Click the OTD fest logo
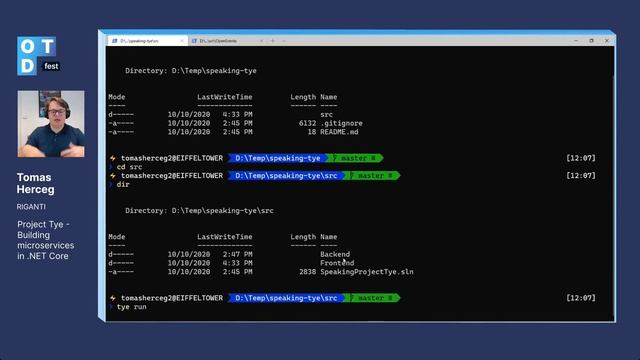Image resolution: width=640 pixels, height=360 pixels. coord(38,56)
